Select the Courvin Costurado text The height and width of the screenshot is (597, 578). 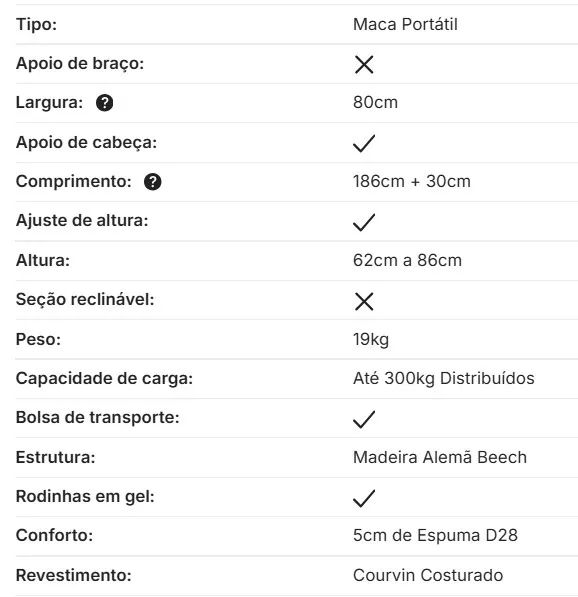(428, 575)
